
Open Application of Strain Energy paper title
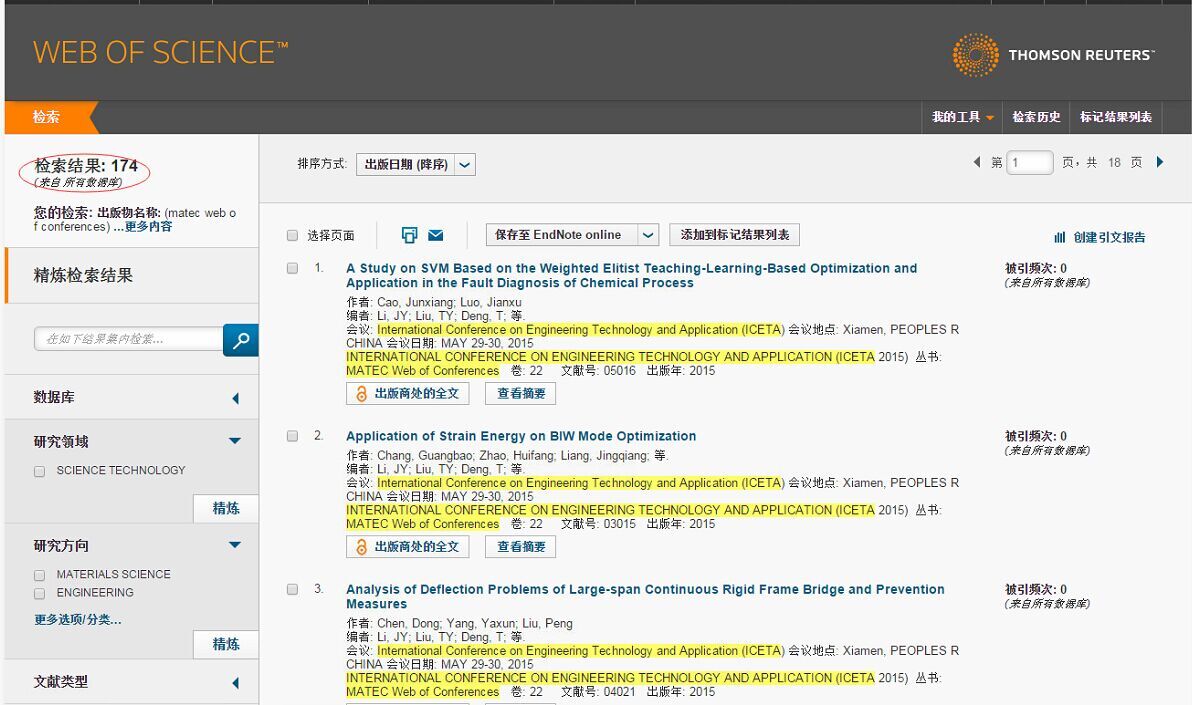[x=521, y=436]
